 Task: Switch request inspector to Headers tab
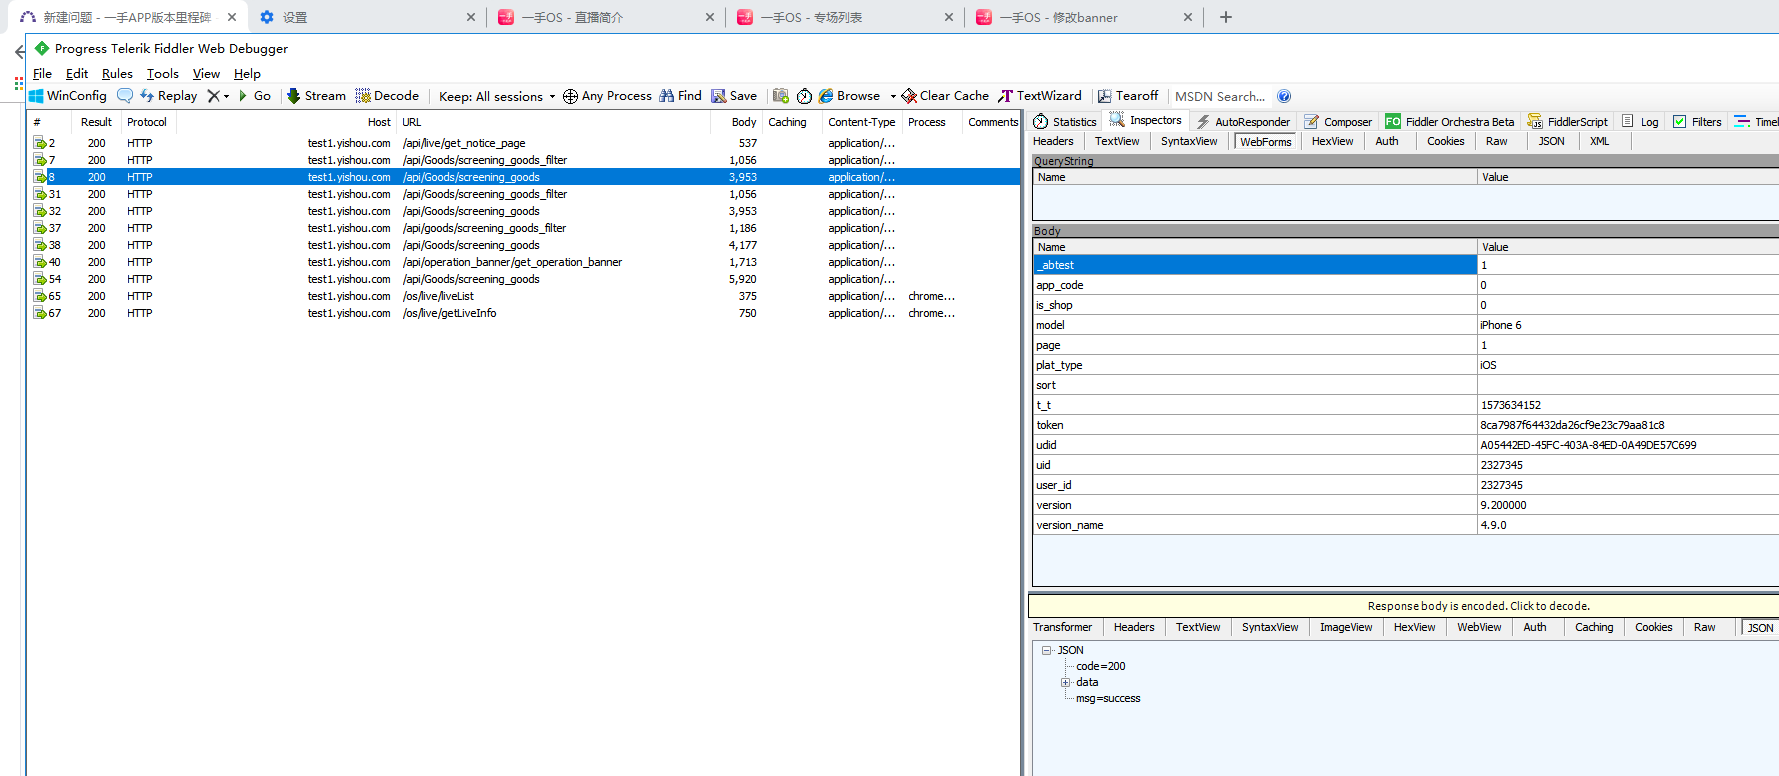1053,141
